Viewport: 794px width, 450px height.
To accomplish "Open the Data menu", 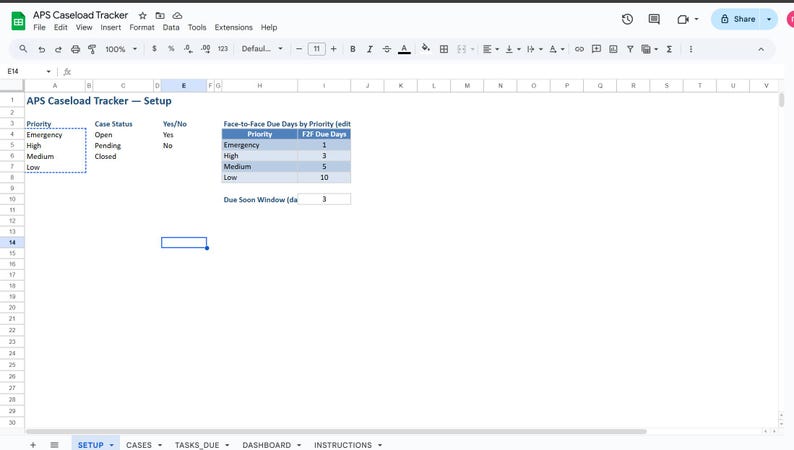I will click(x=171, y=27).
